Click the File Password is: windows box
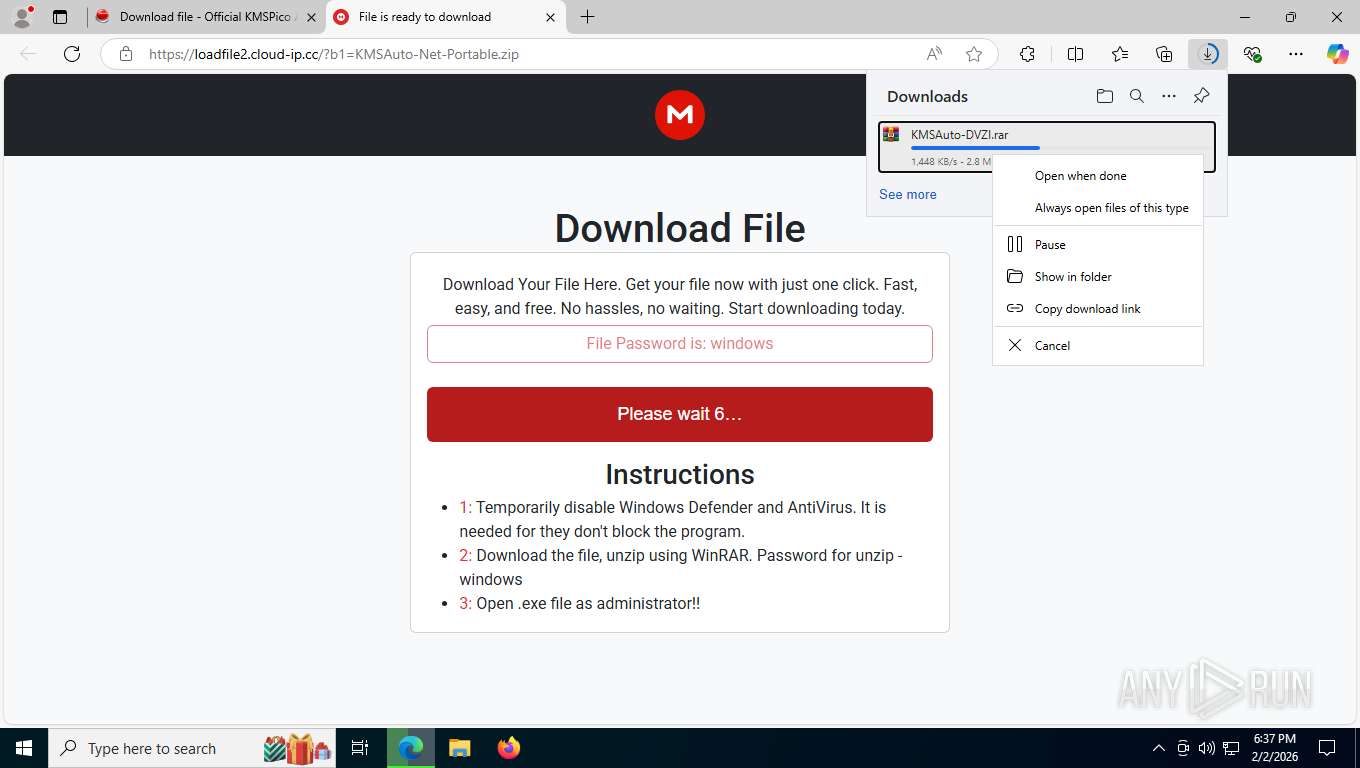Viewport: 1360px width, 768px height. pos(680,344)
